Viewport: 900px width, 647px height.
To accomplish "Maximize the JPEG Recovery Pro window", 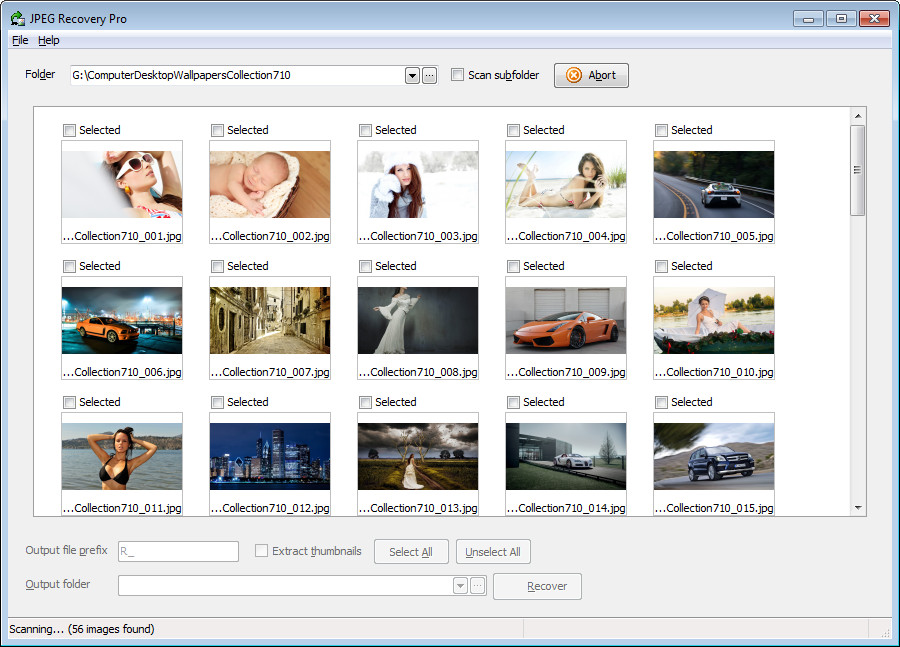I will click(x=840, y=18).
